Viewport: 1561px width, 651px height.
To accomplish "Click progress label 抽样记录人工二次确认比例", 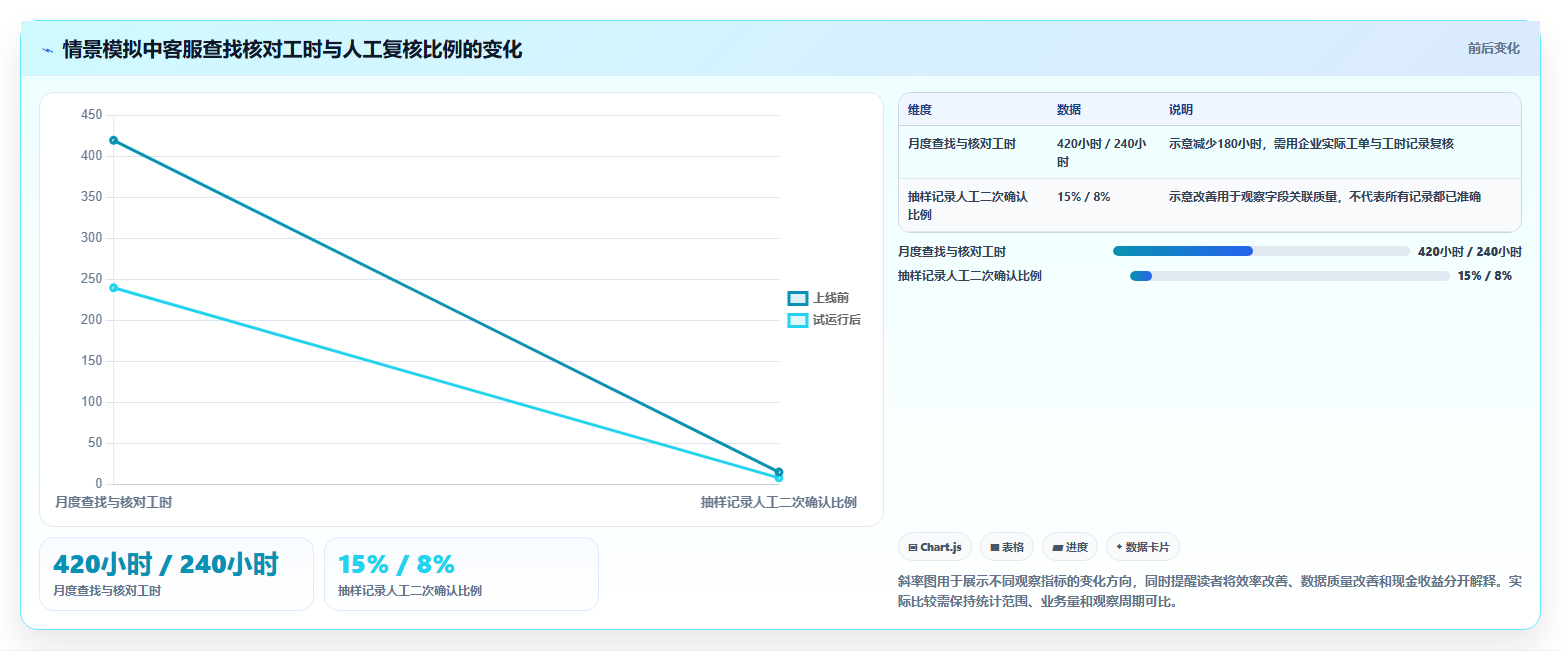I will (x=970, y=276).
